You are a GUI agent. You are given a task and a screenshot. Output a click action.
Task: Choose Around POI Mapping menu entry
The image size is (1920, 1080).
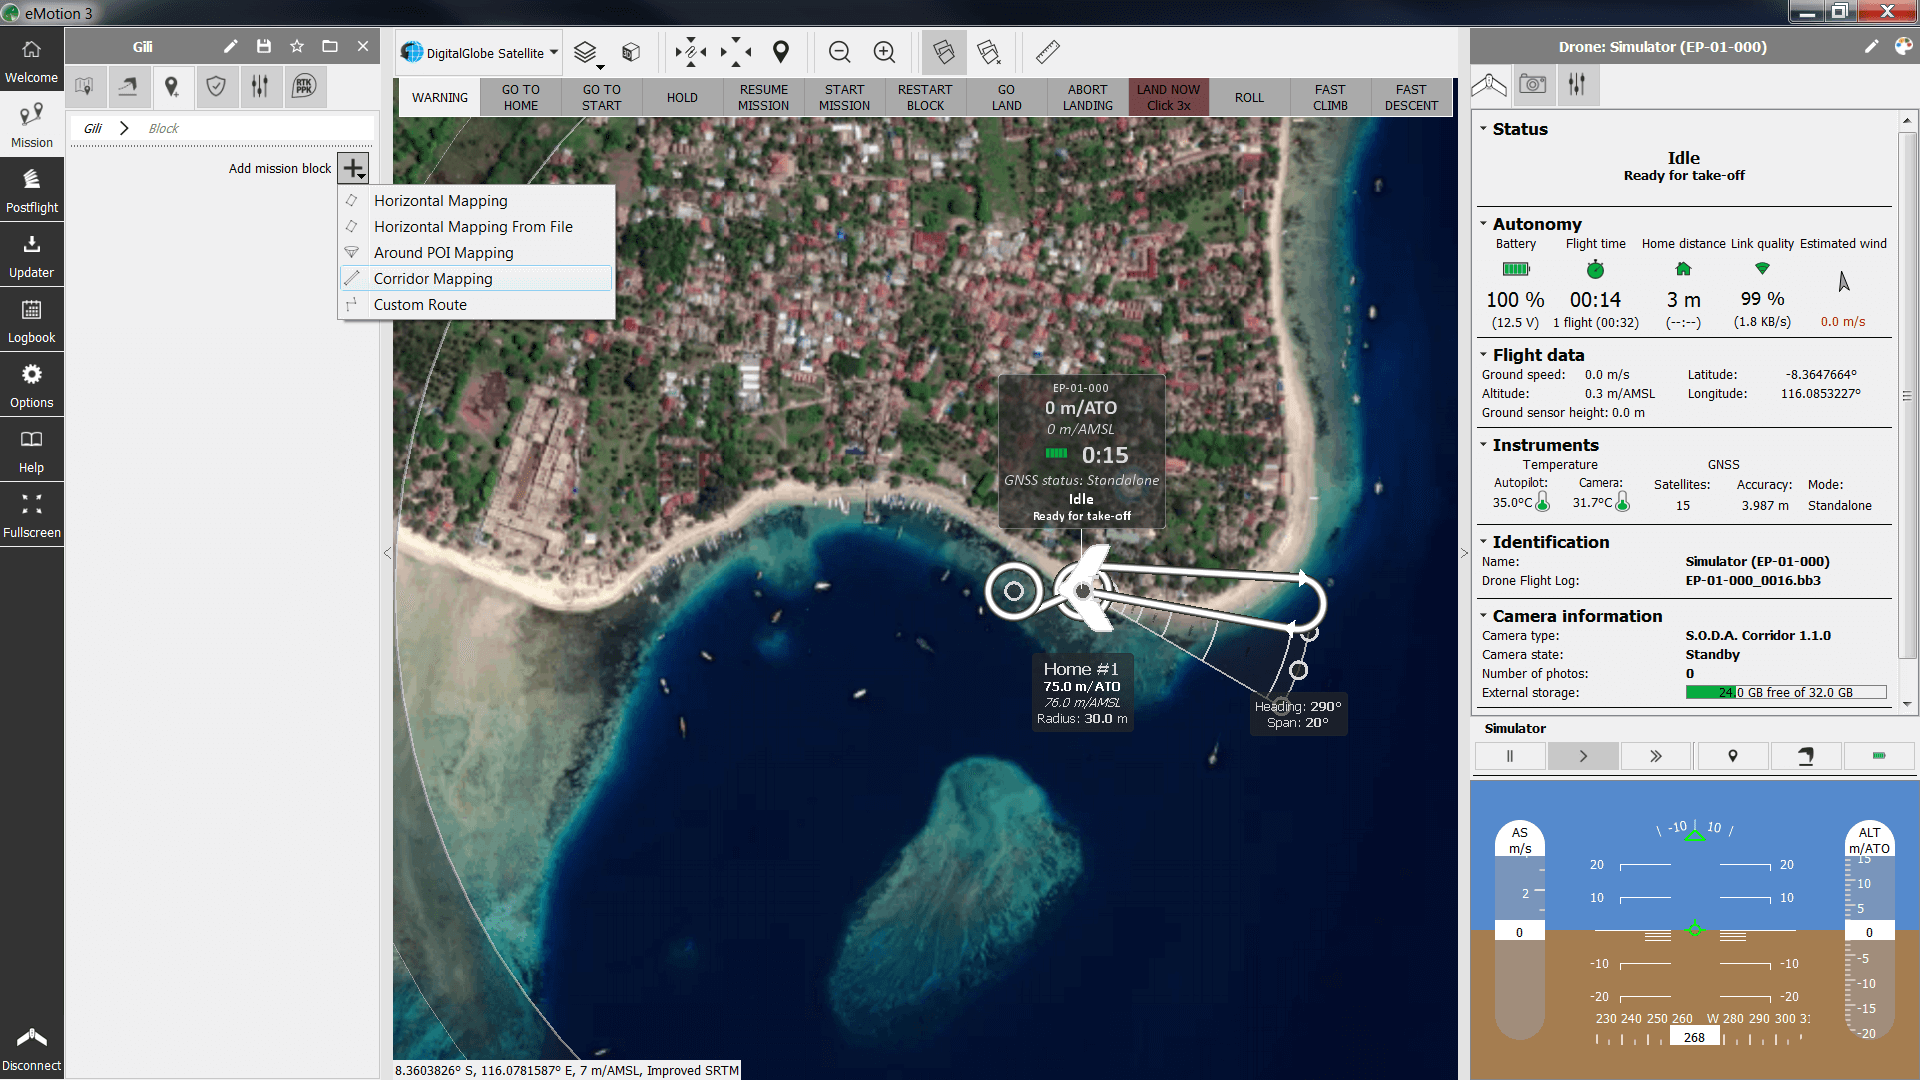[x=443, y=252]
